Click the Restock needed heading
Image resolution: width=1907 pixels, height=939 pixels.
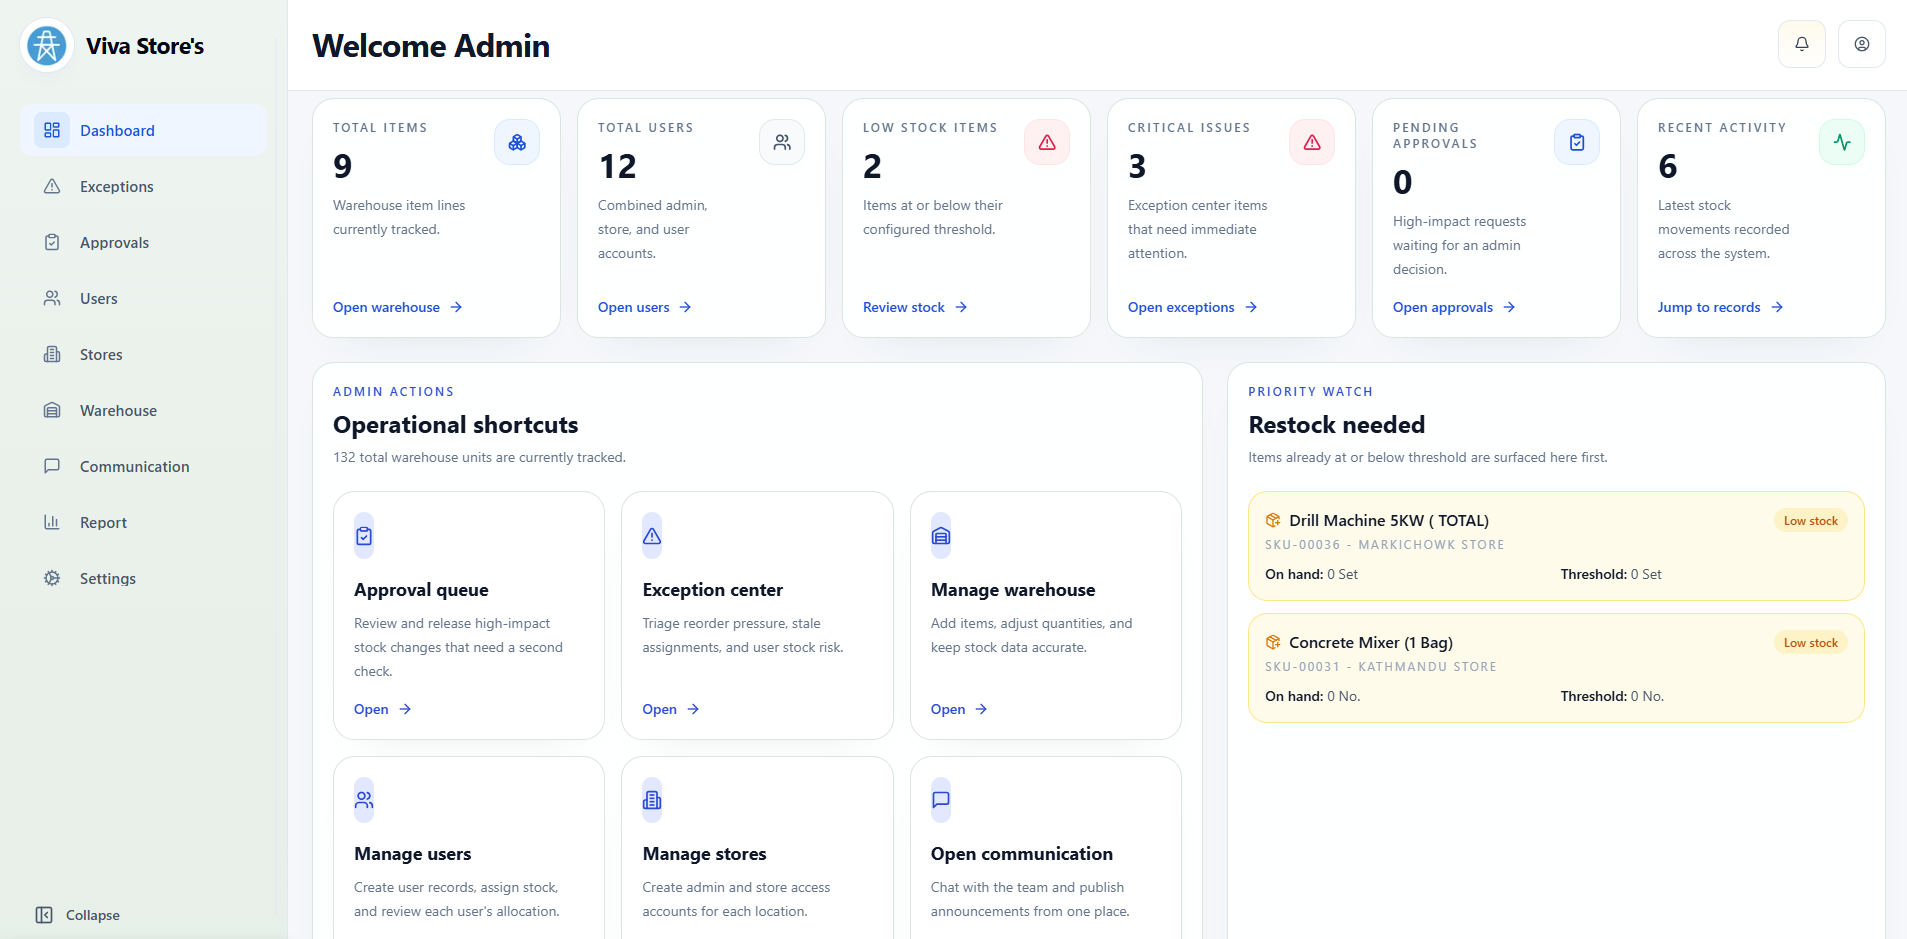click(1336, 425)
